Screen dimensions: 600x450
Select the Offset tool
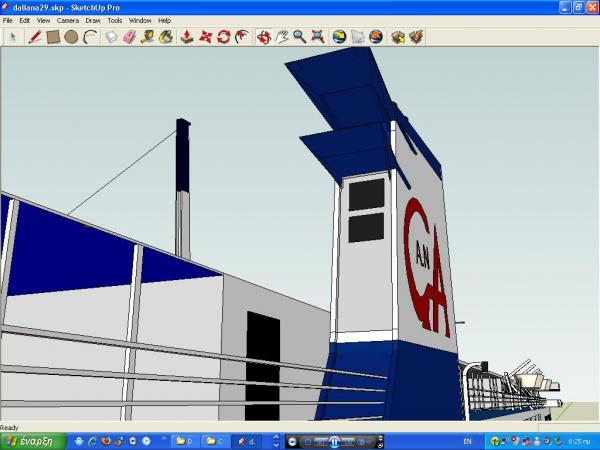click(x=242, y=37)
